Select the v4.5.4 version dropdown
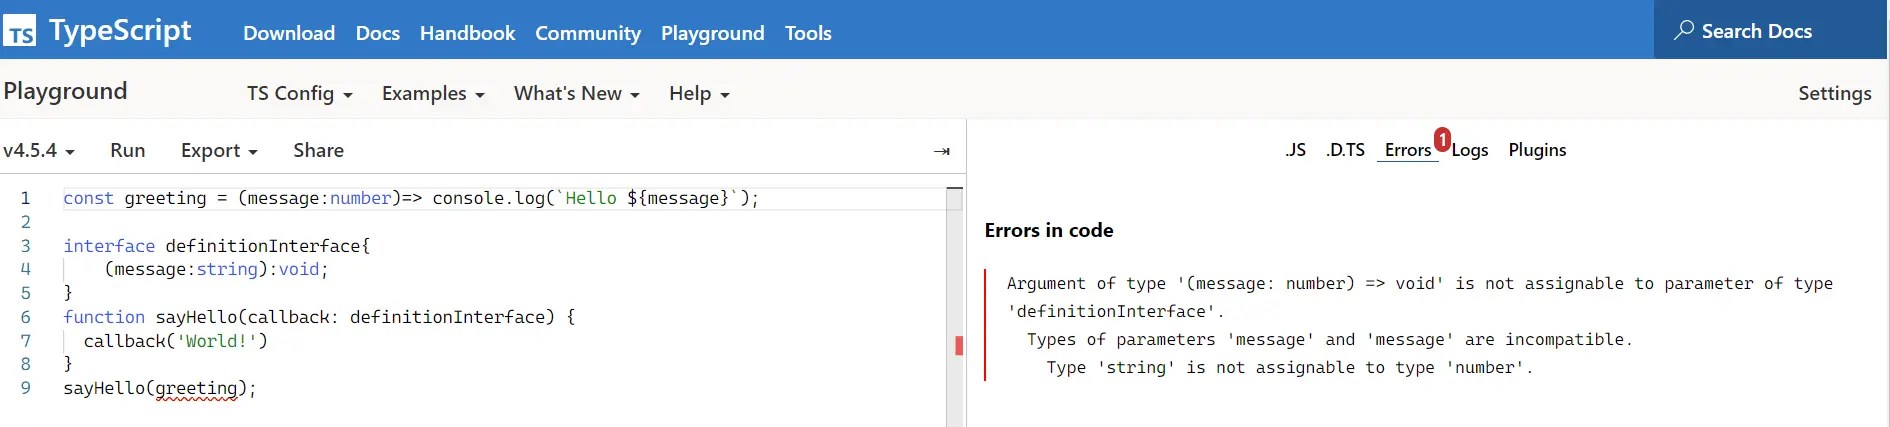The image size is (1890, 427). (x=39, y=151)
